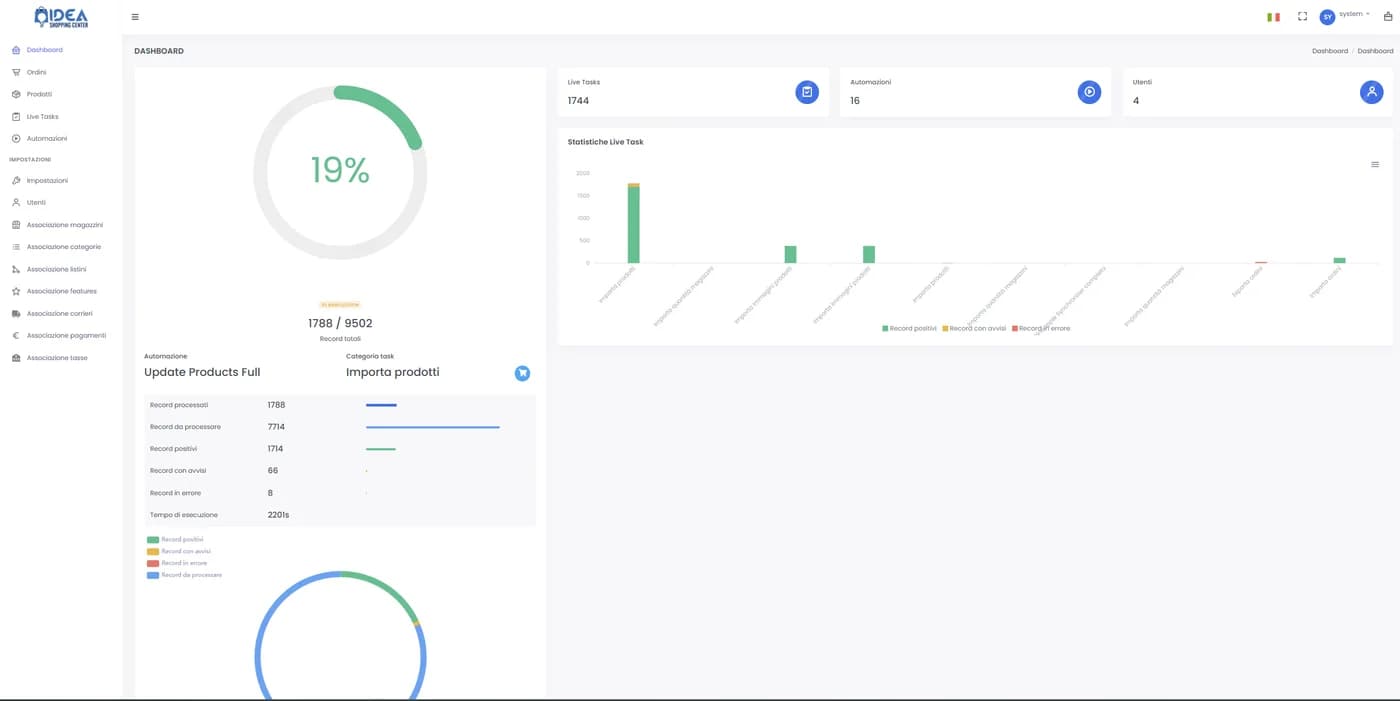Open the Italian flag language selector
Image resolution: width=1400 pixels, height=701 pixels.
point(1273,17)
